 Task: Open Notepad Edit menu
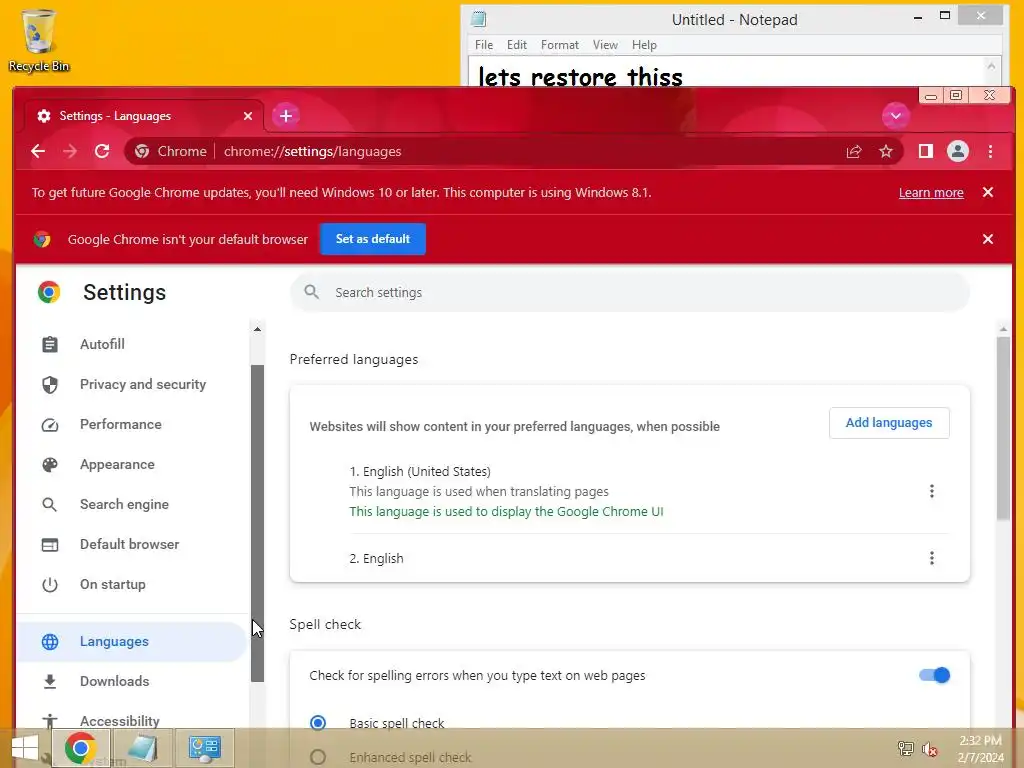(517, 45)
